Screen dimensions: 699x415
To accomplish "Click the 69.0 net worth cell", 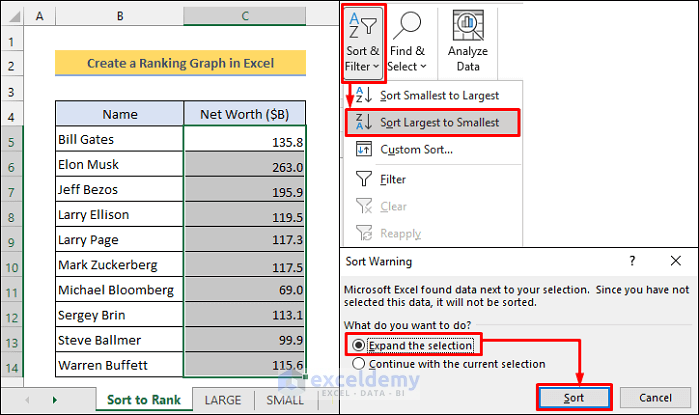I will click(245, 290).
